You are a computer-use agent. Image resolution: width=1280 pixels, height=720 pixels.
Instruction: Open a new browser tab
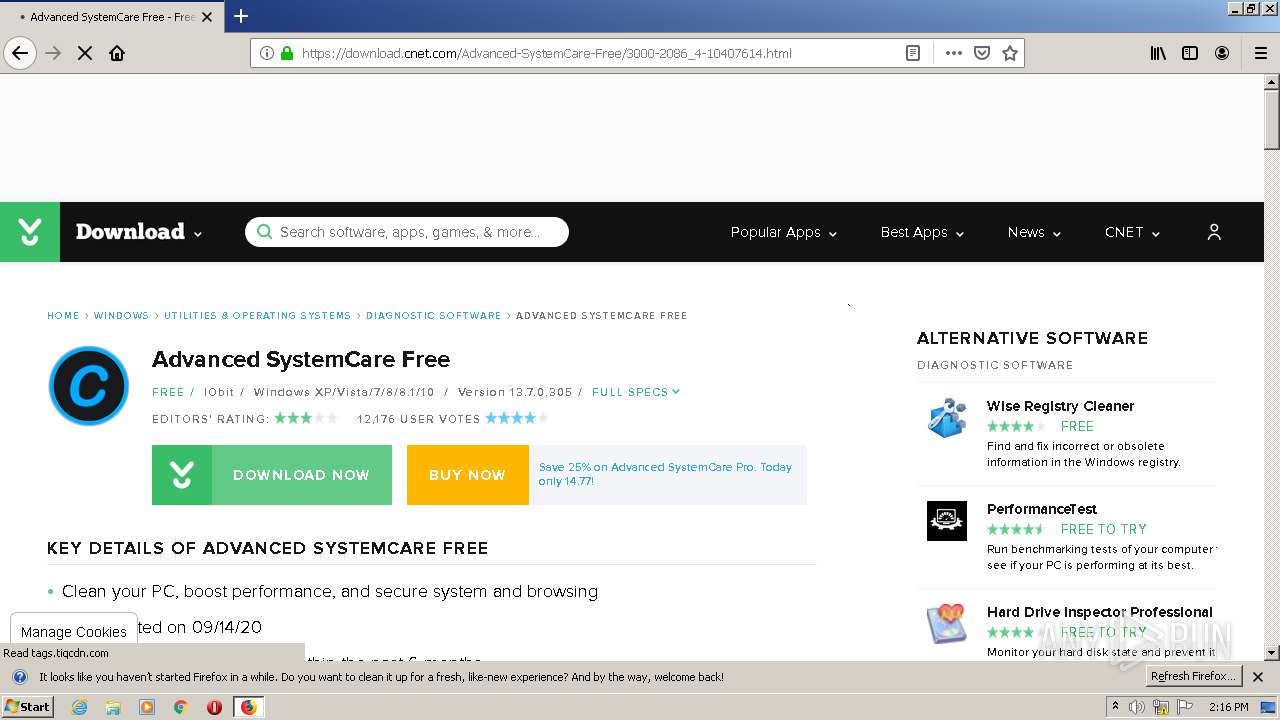tap(241, 16)
